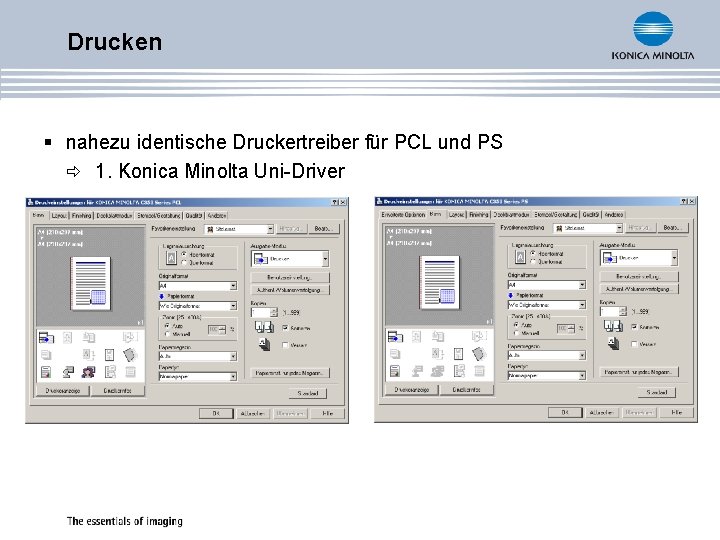Click page preview thumbnail in PCL window
The image size is (720, 540).
coord(90,283)
